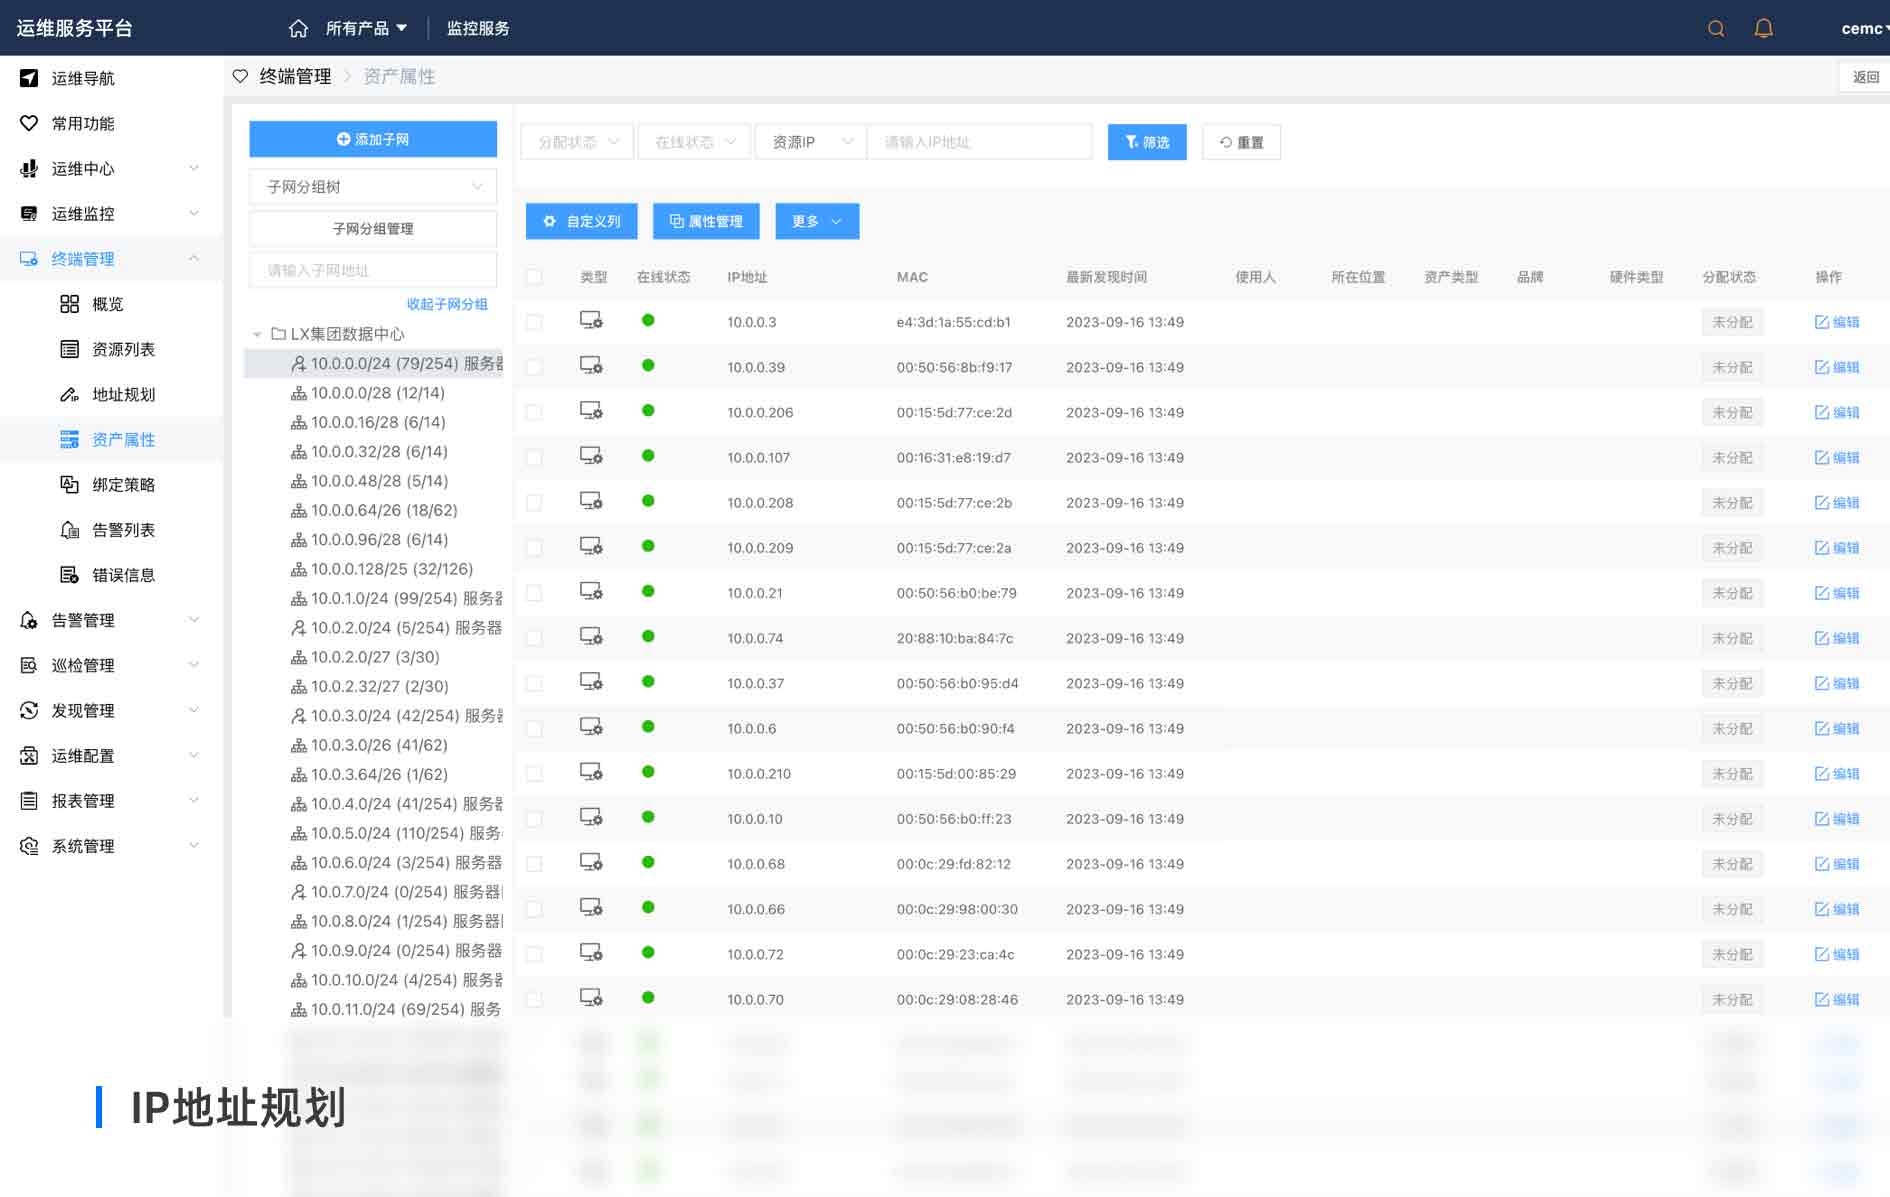Viewport: 1890px width, 1197px height.
Task: Open the 分配状态 filter dropdown
Action: (578, 142)
